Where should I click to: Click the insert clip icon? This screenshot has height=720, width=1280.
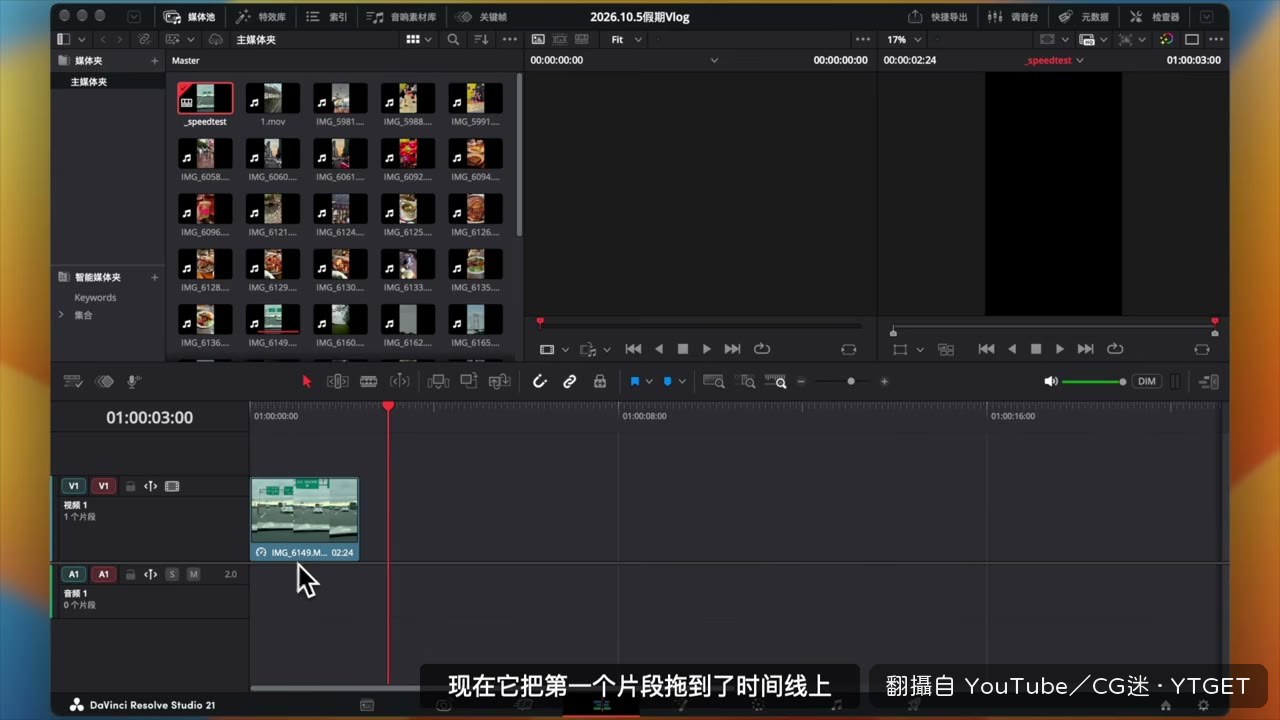[x=437, y=381]
